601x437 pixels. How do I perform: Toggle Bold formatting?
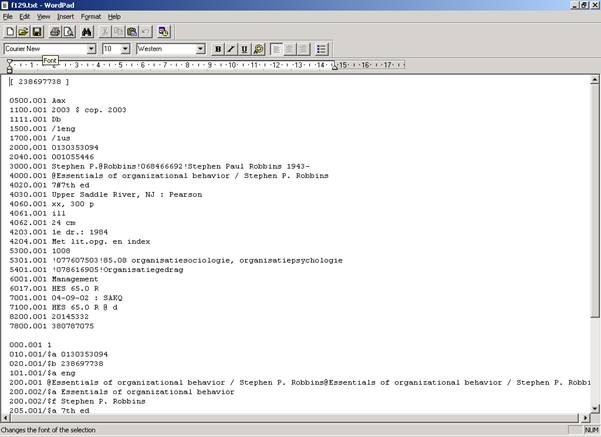(x=218, y=49)
